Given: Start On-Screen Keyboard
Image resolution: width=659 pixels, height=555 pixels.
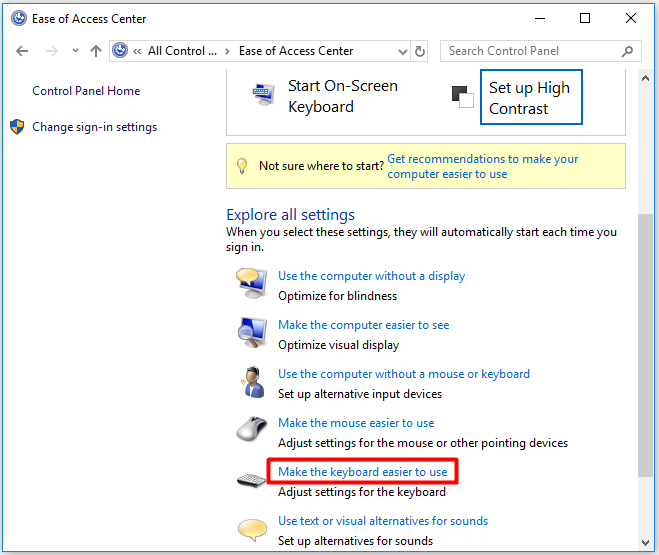Looking at the screenshot, I should (x=343, y=96).
